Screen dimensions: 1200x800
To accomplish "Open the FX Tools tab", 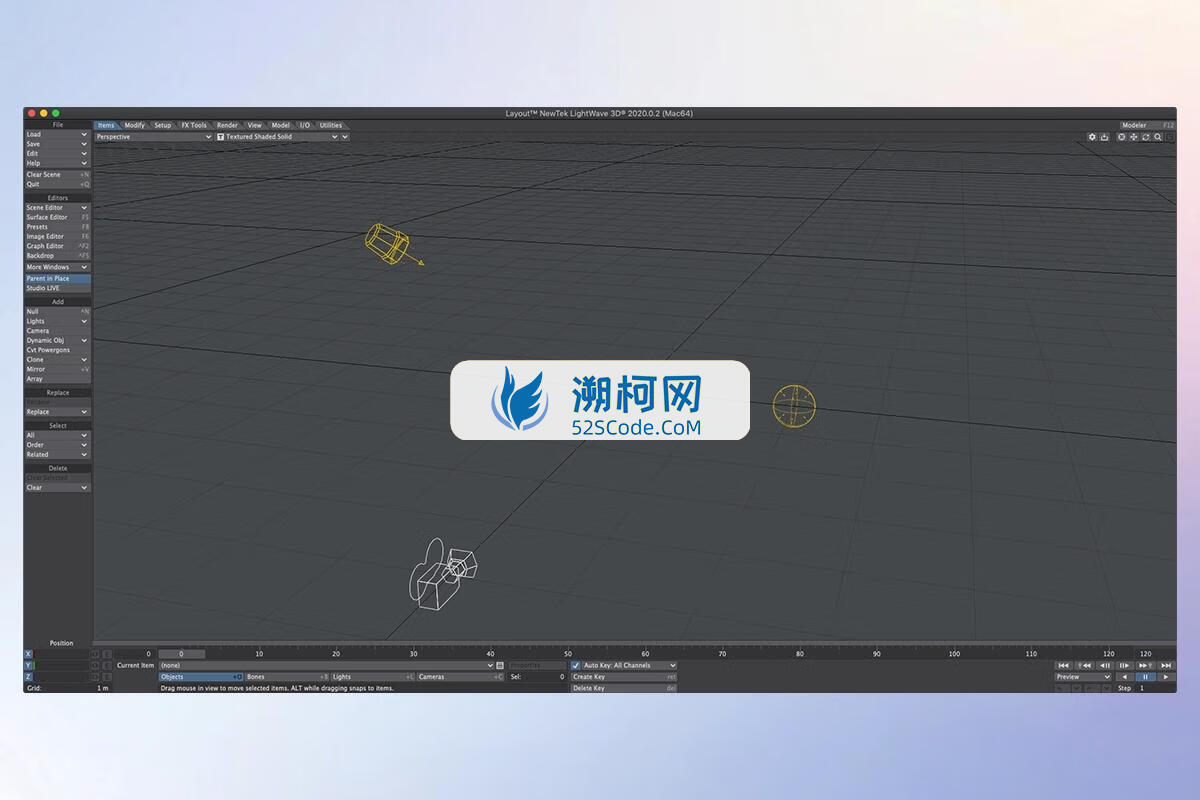I will point(194,125).
